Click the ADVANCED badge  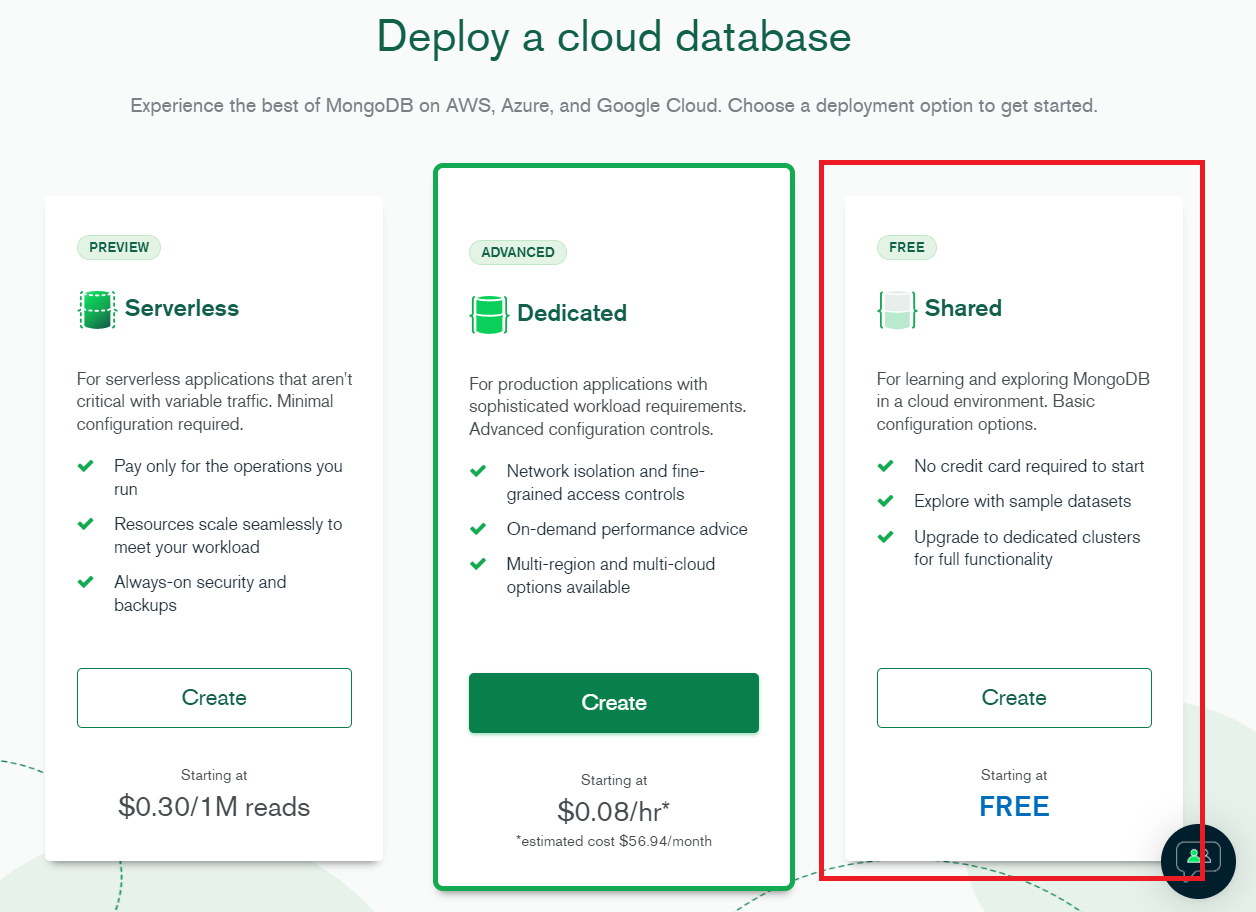tap(518, 252)
